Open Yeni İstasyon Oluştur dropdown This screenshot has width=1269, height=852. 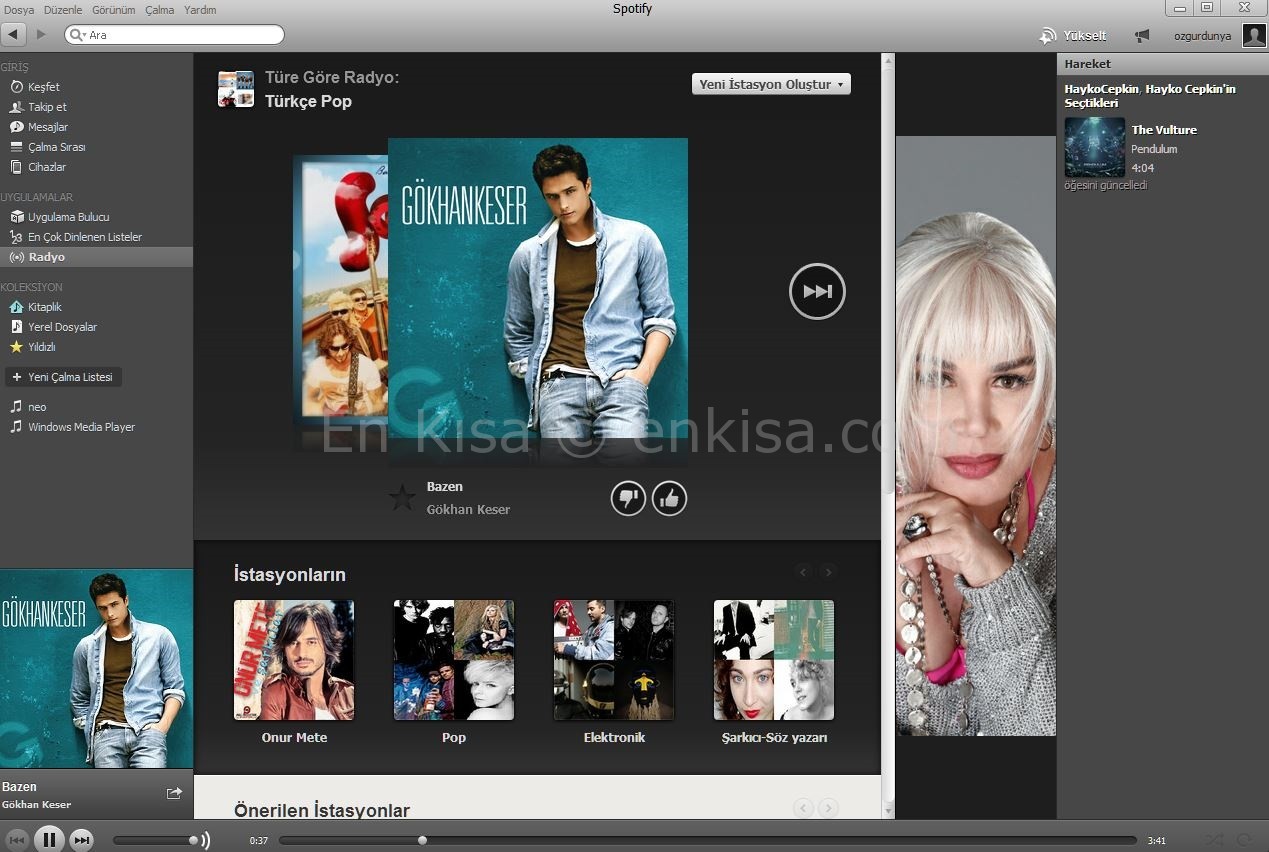tap(771, 84)
